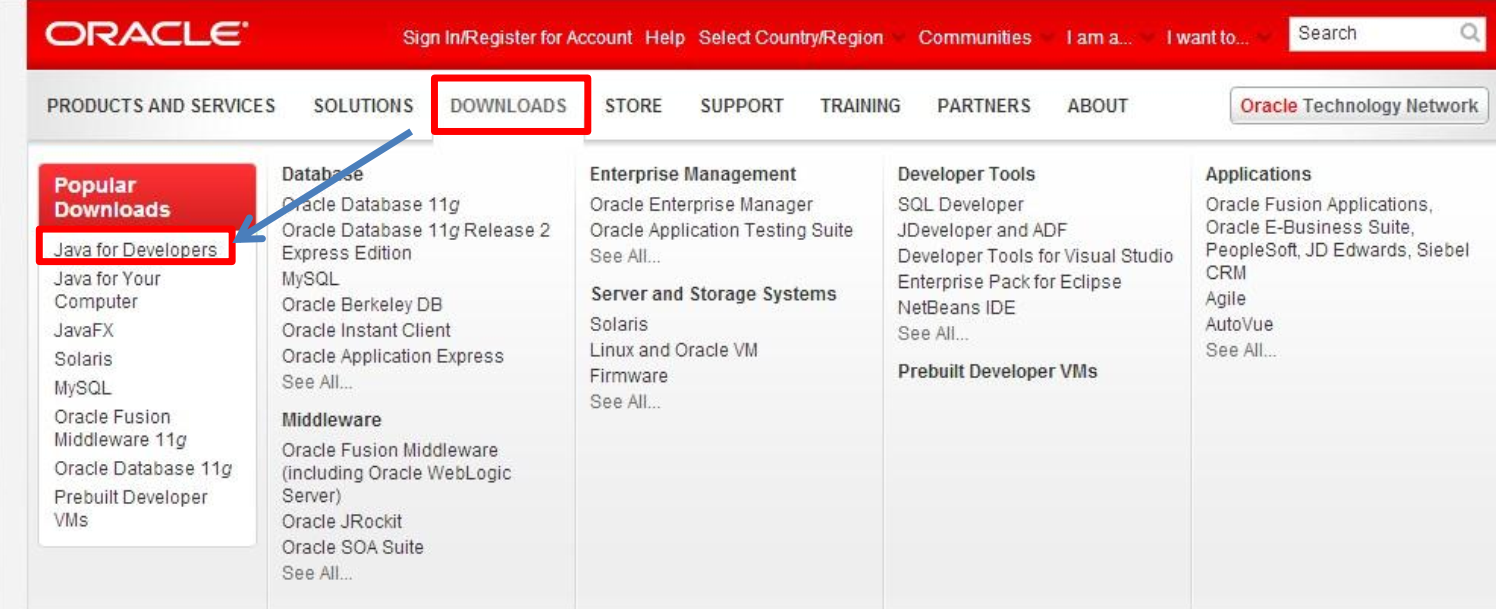Click the Applications section heading
This screenshot has height=609, width=1496.
coord(1258,174)
